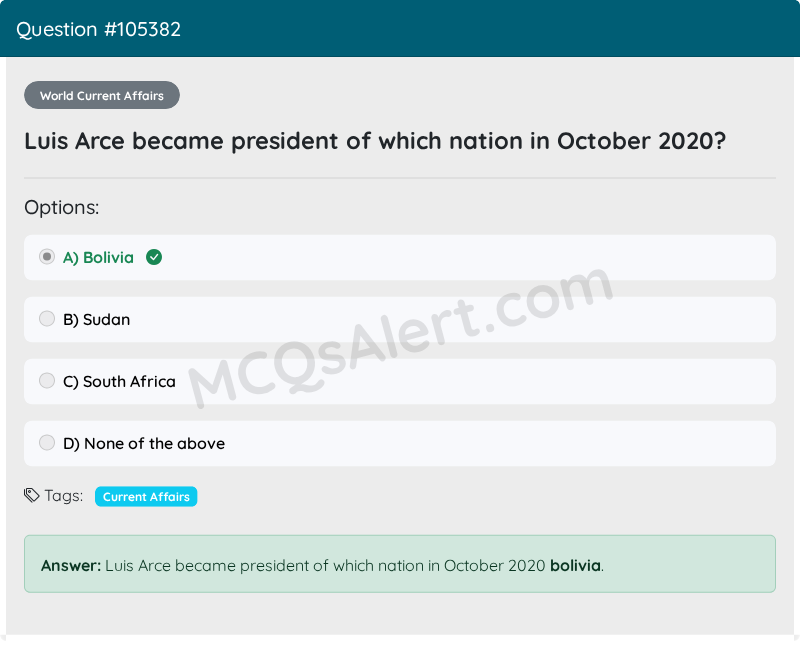Screen dimensions: 800x665
Task: Open the World Current Affairs category badge
Action: click(101, 95)
